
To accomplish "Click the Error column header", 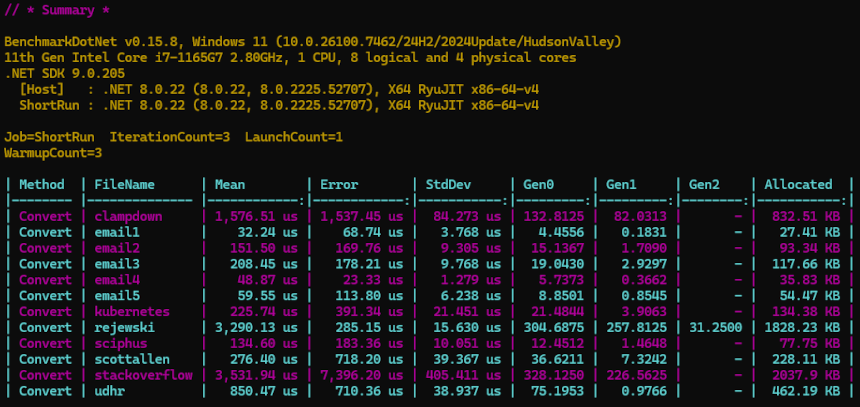I will coord(339,185).
